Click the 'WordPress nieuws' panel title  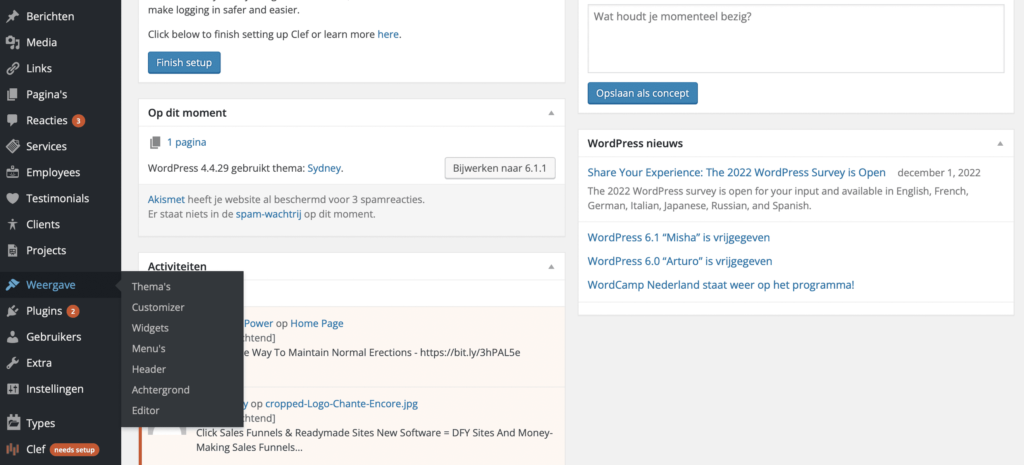click(x=635, y=144)
